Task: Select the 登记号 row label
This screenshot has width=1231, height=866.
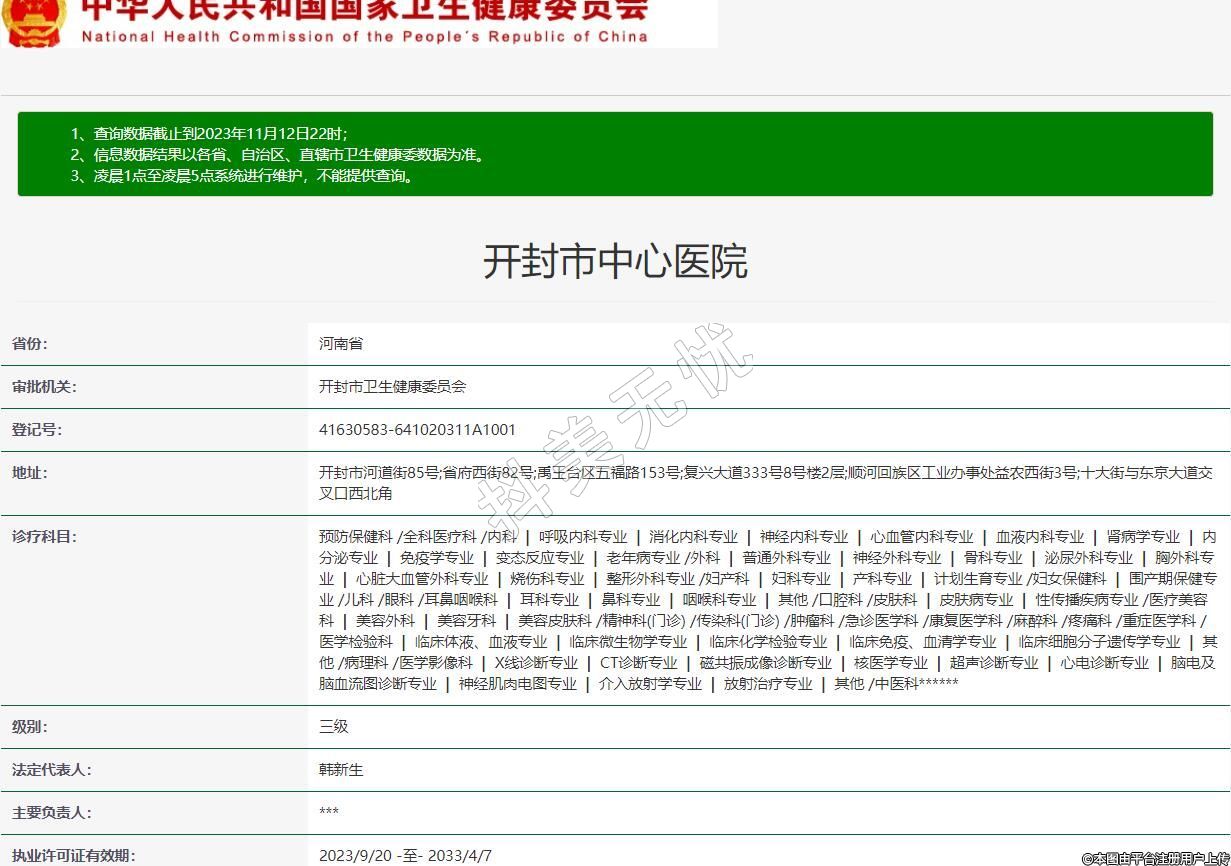Action: [37, 430]
